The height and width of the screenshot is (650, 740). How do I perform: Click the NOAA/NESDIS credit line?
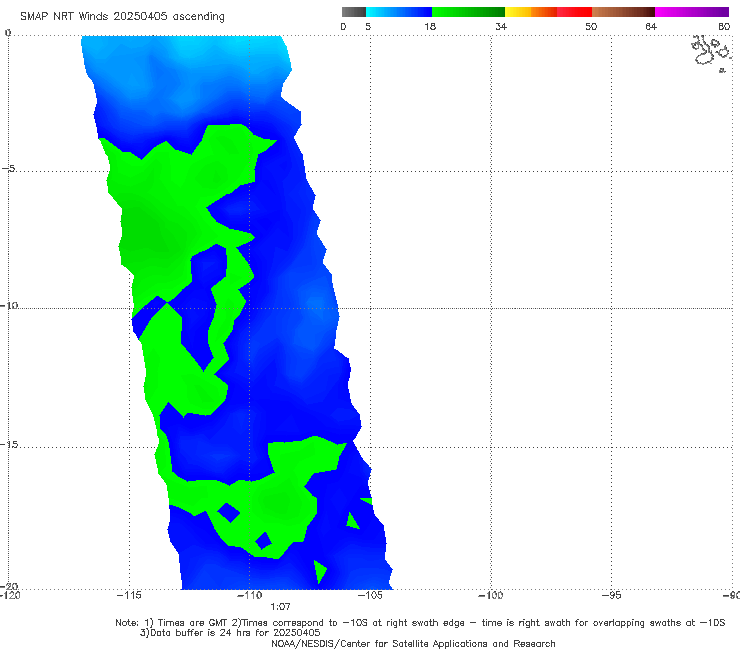point(413,643)
